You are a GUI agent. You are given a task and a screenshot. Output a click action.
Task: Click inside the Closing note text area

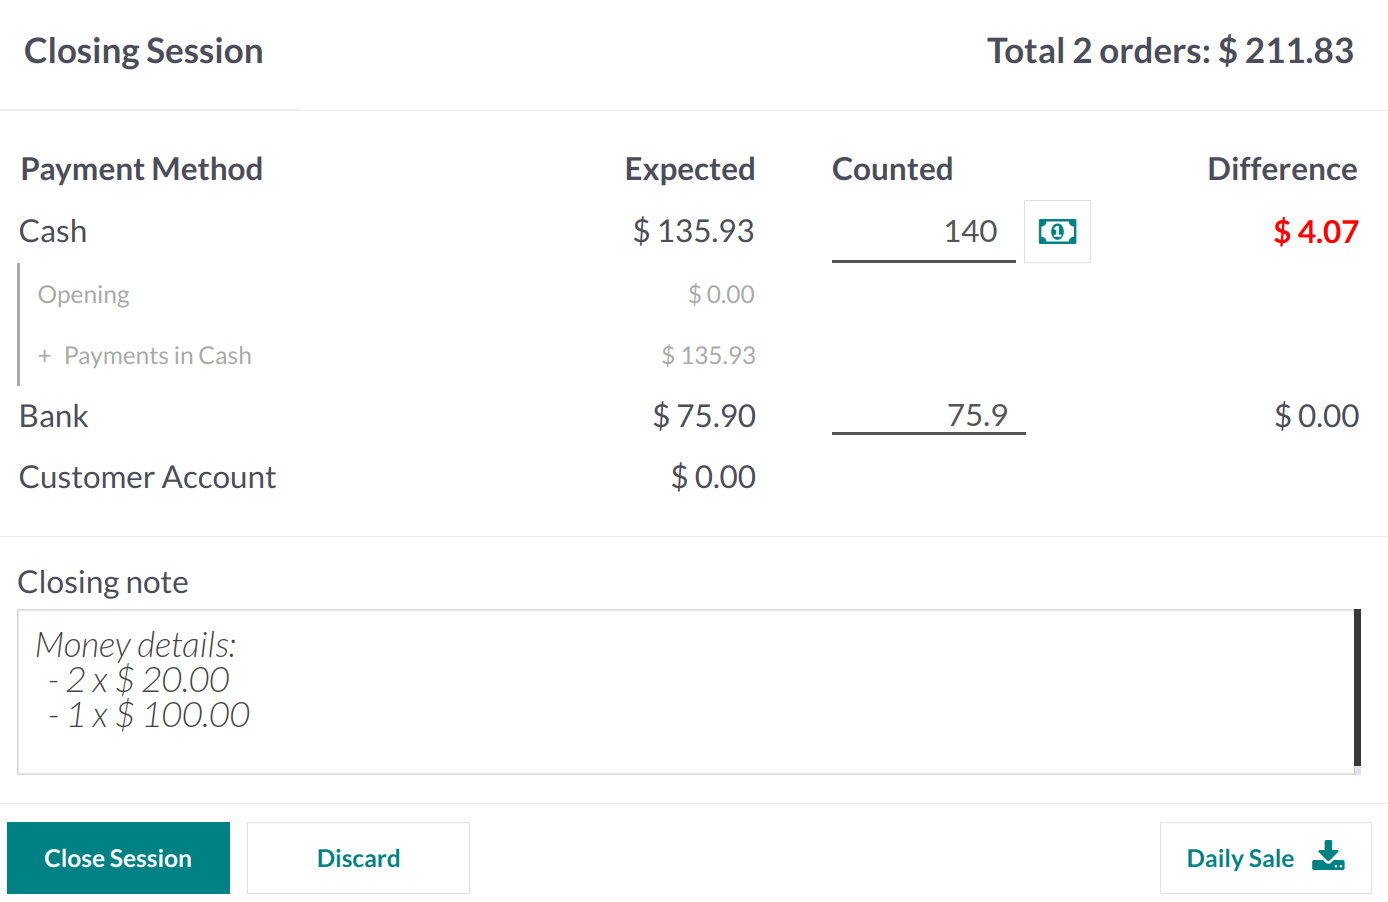(685, 692)
